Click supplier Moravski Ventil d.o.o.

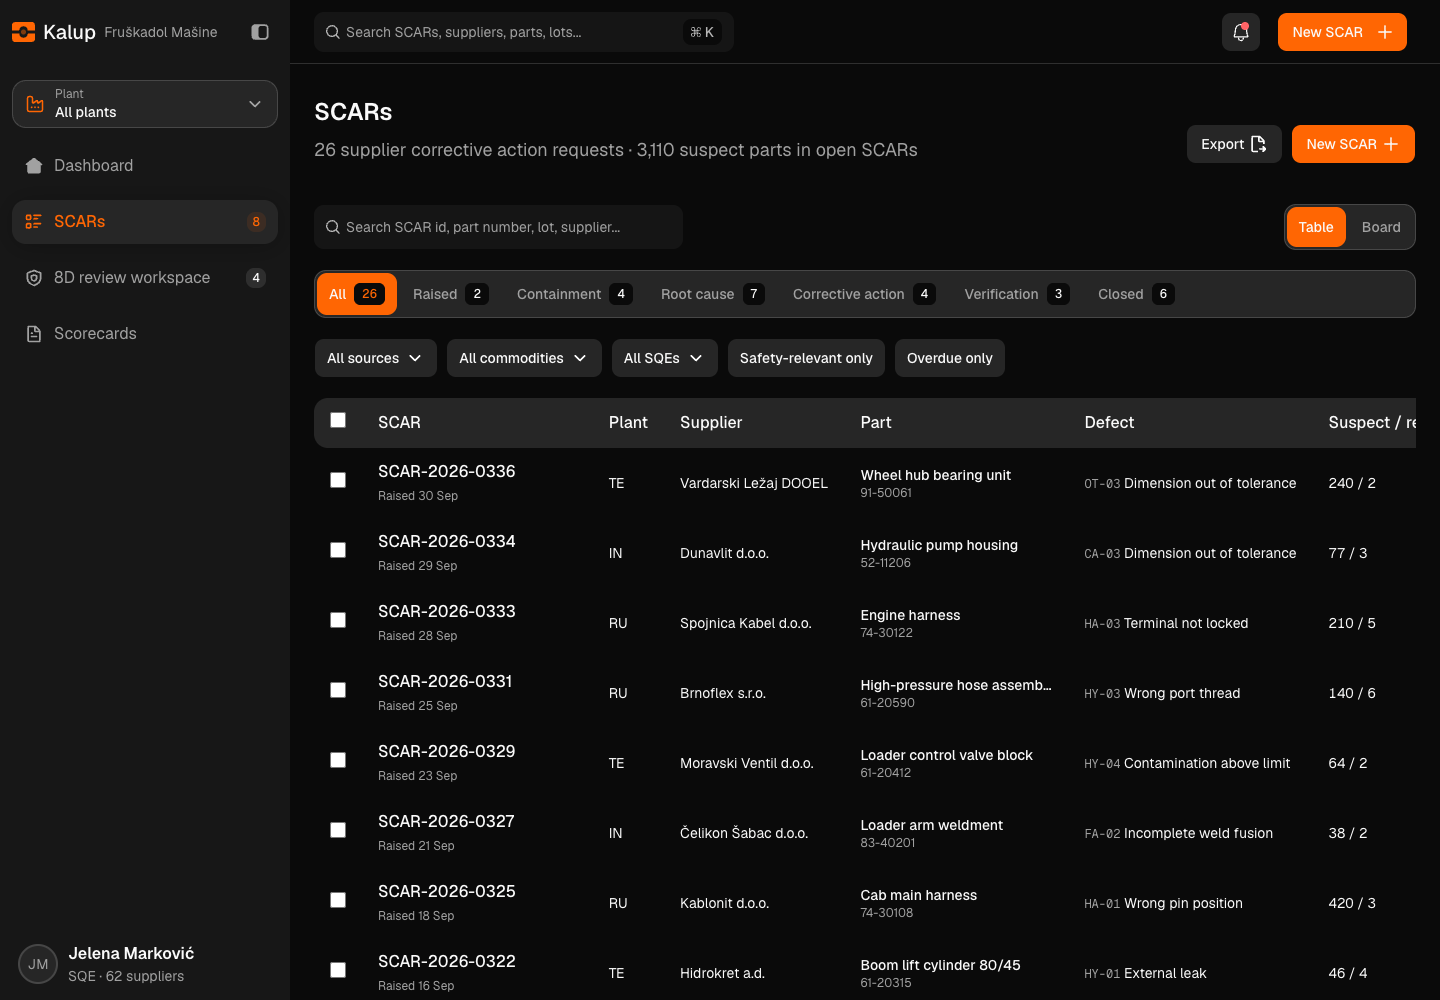pyautogui.click(x=747, y=763)
